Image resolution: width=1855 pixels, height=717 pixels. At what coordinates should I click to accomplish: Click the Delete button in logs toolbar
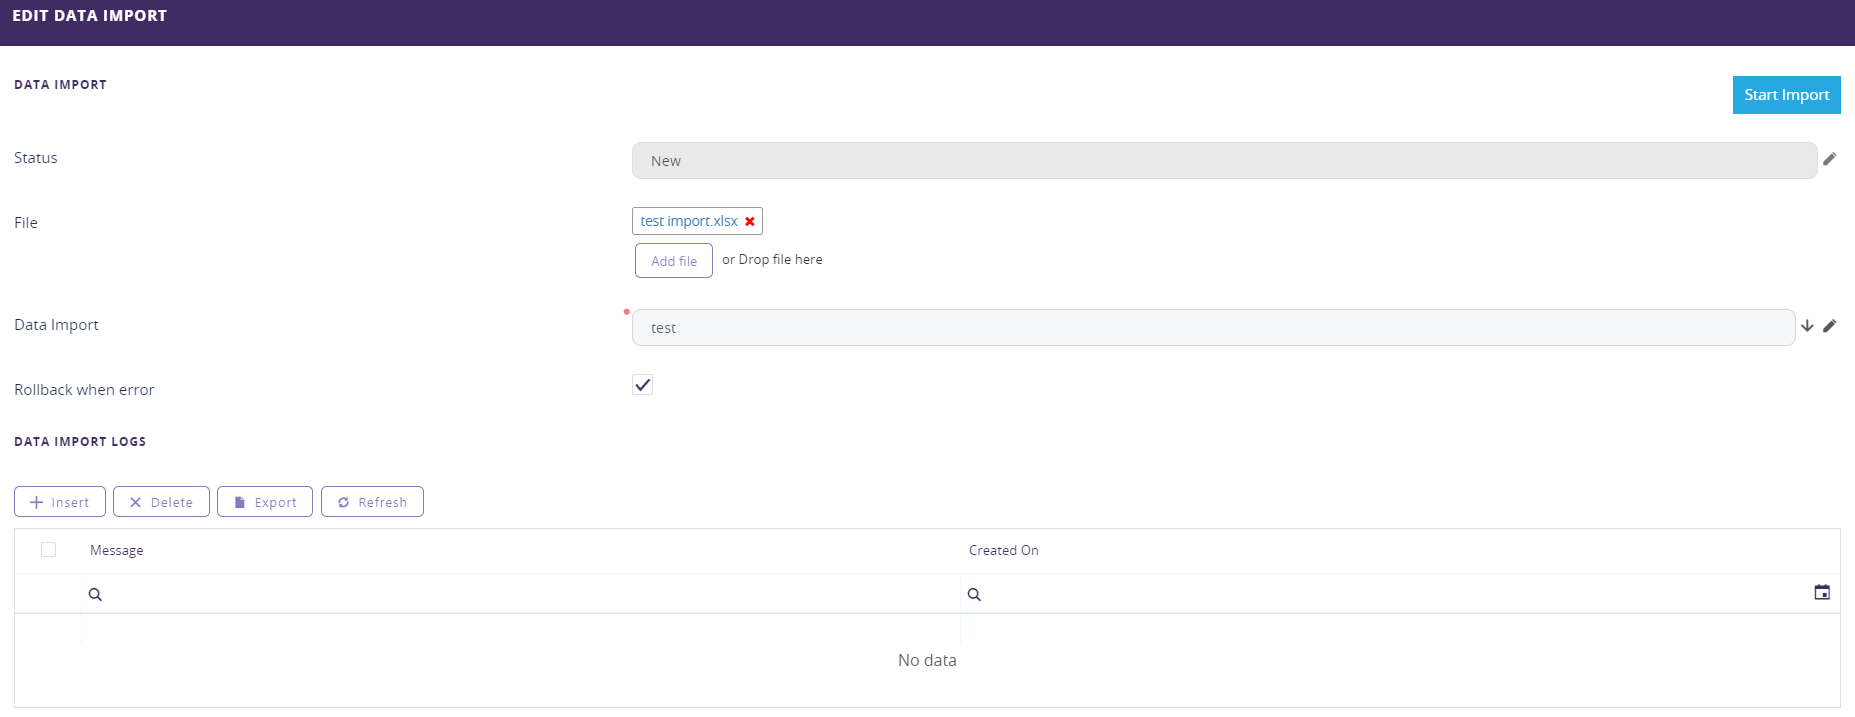coord(161,502)
